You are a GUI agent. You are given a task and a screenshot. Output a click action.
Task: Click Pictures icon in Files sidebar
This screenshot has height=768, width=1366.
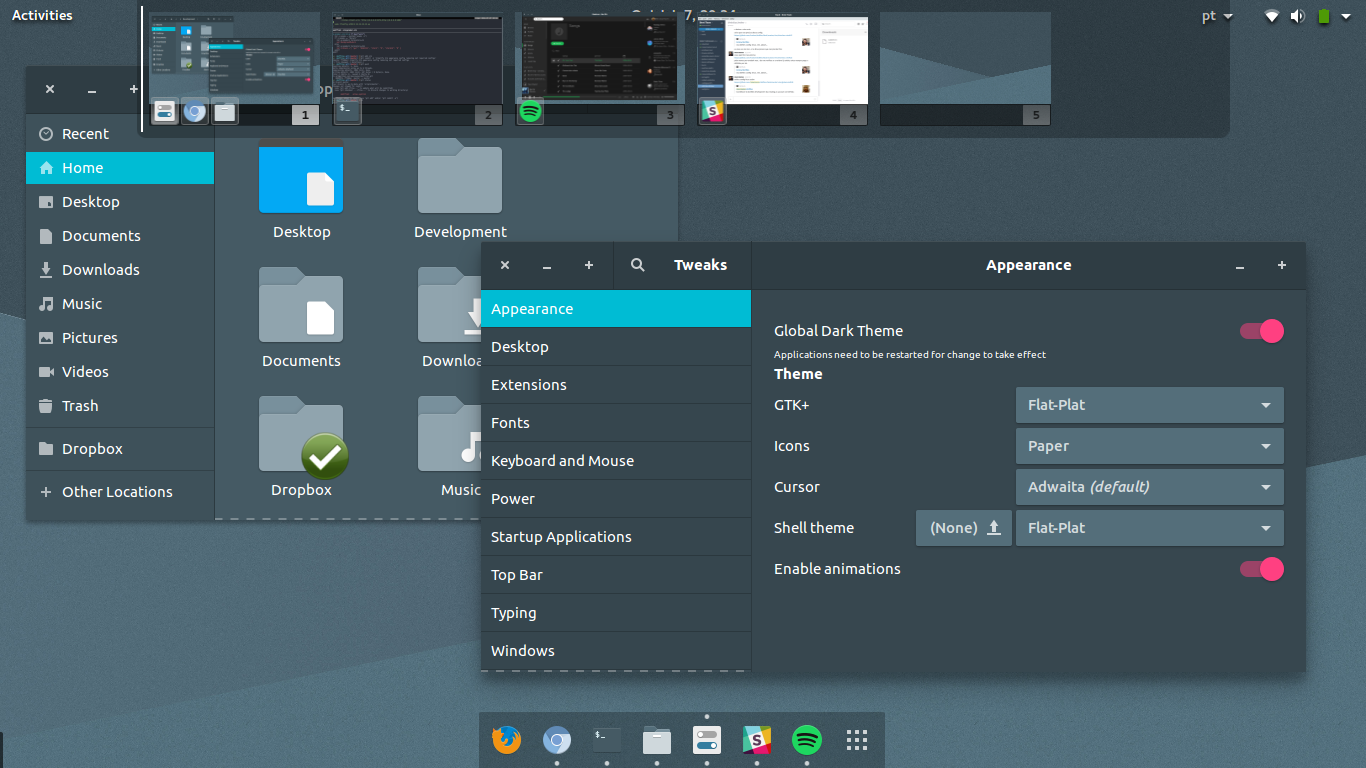tap(46, 338)
